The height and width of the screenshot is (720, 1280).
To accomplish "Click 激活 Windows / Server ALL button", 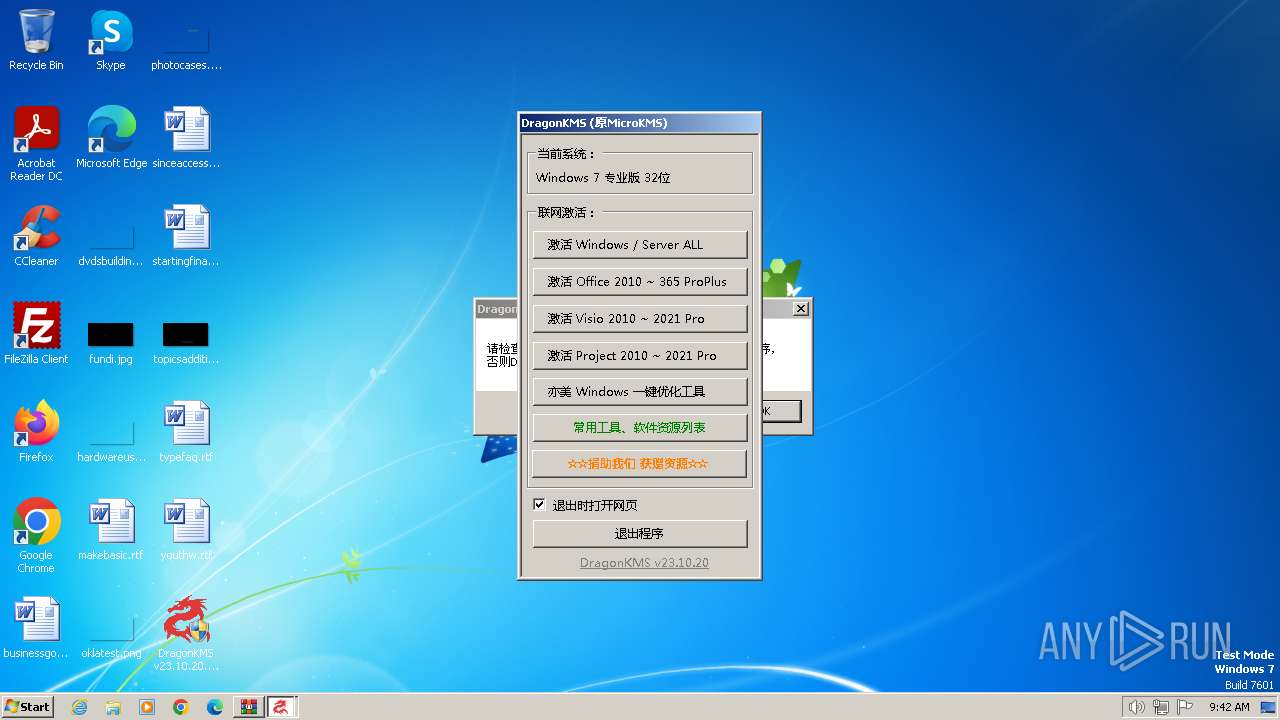I will pos(640,244).
